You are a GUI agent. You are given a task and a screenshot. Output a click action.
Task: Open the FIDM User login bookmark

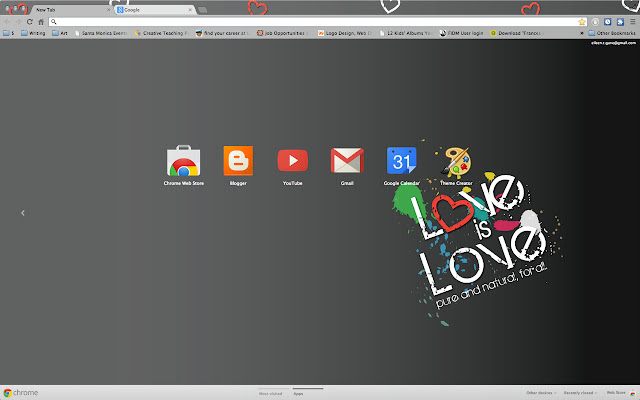point(461,33)
